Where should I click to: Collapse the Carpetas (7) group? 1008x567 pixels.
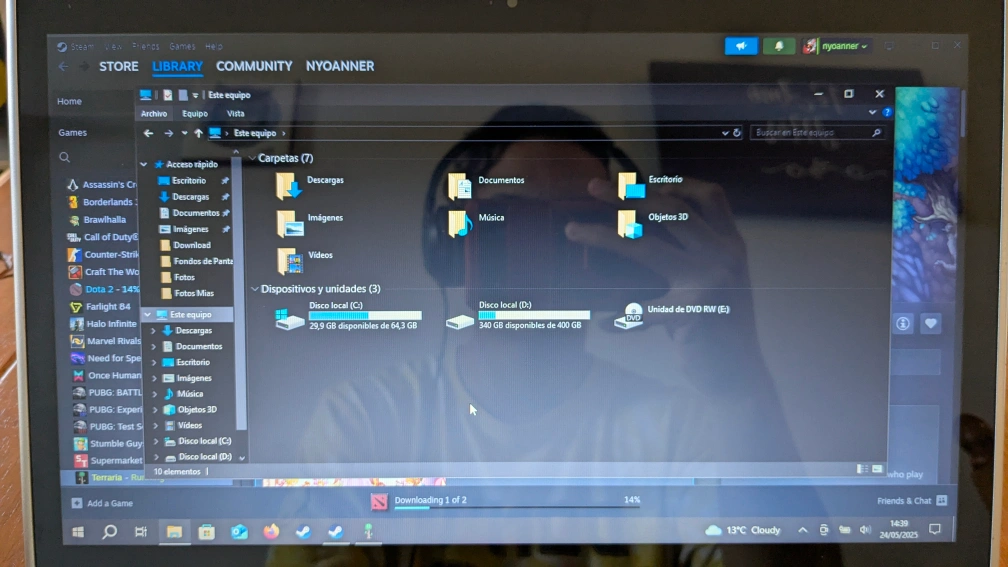click(252, 158)
